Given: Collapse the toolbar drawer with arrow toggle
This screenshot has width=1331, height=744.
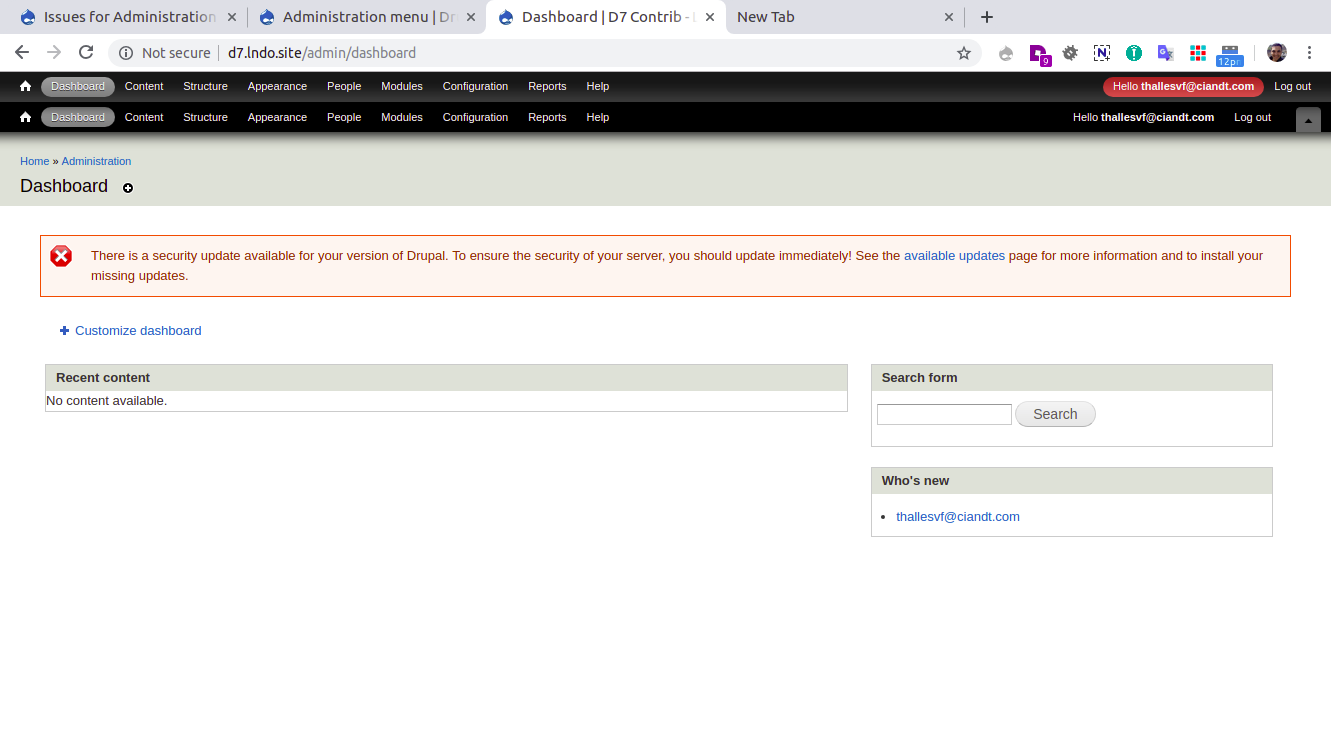Looking at the screenshot, I should point(1307,119).
